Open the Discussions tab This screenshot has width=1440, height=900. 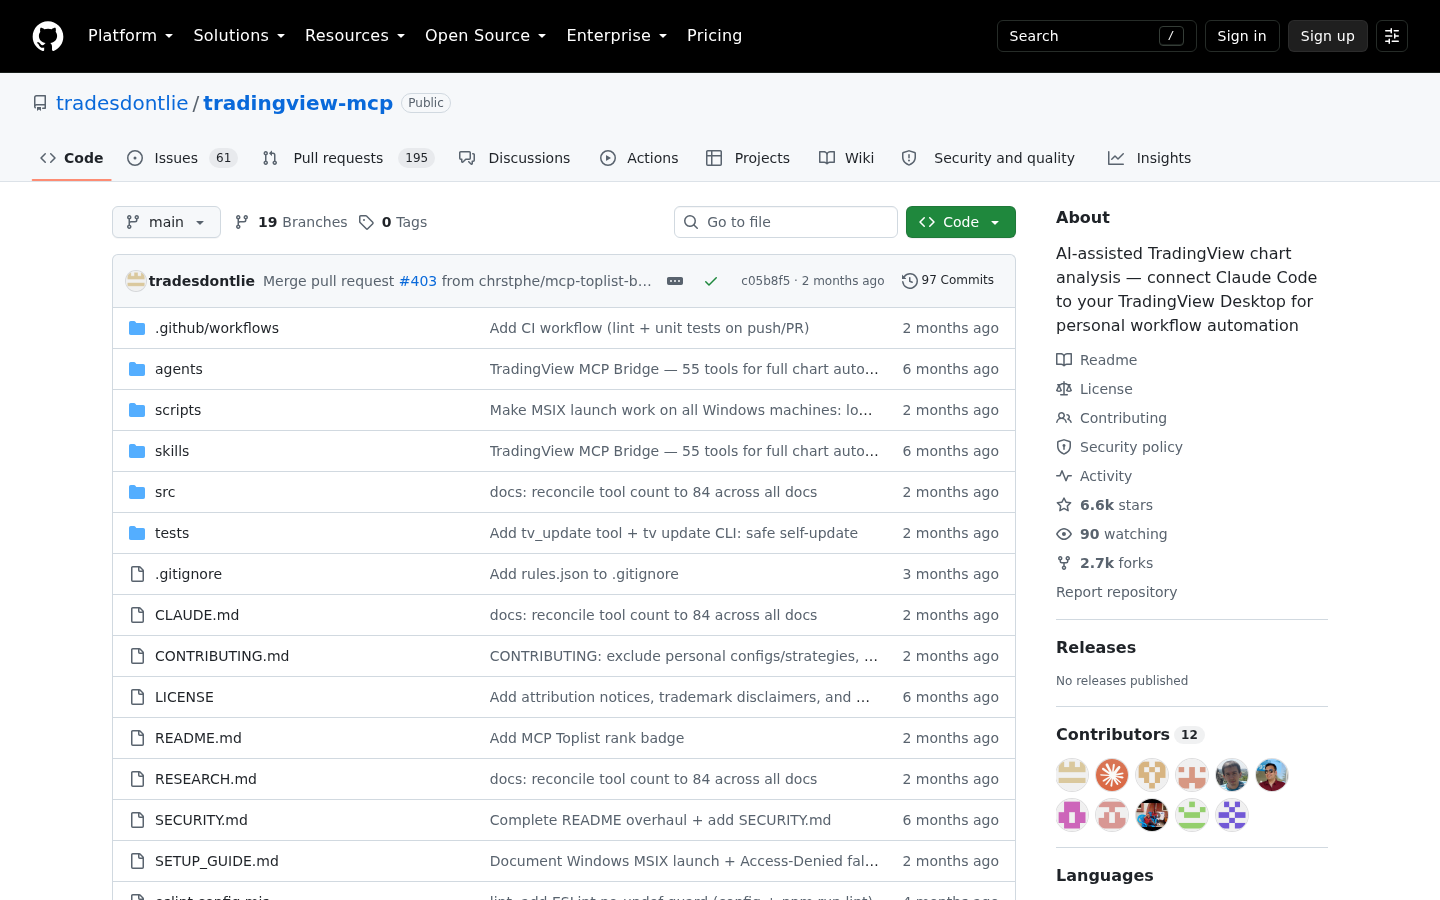pos(514,158)
